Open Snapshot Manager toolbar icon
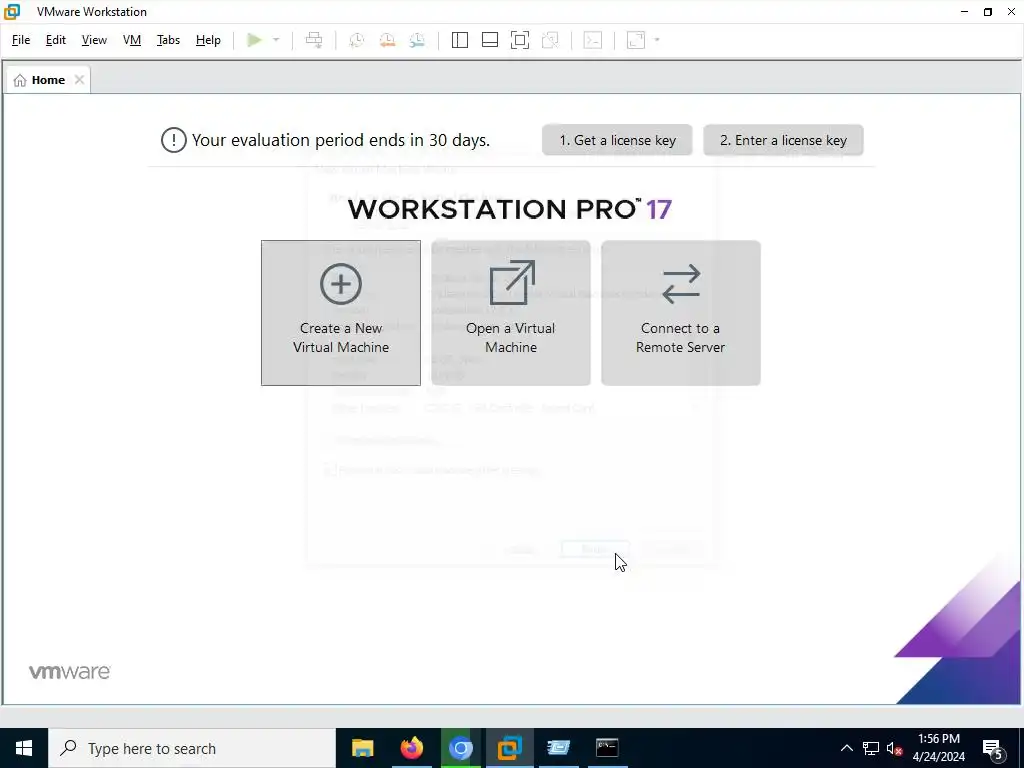1024x768 pixels. tap(417, 40)
